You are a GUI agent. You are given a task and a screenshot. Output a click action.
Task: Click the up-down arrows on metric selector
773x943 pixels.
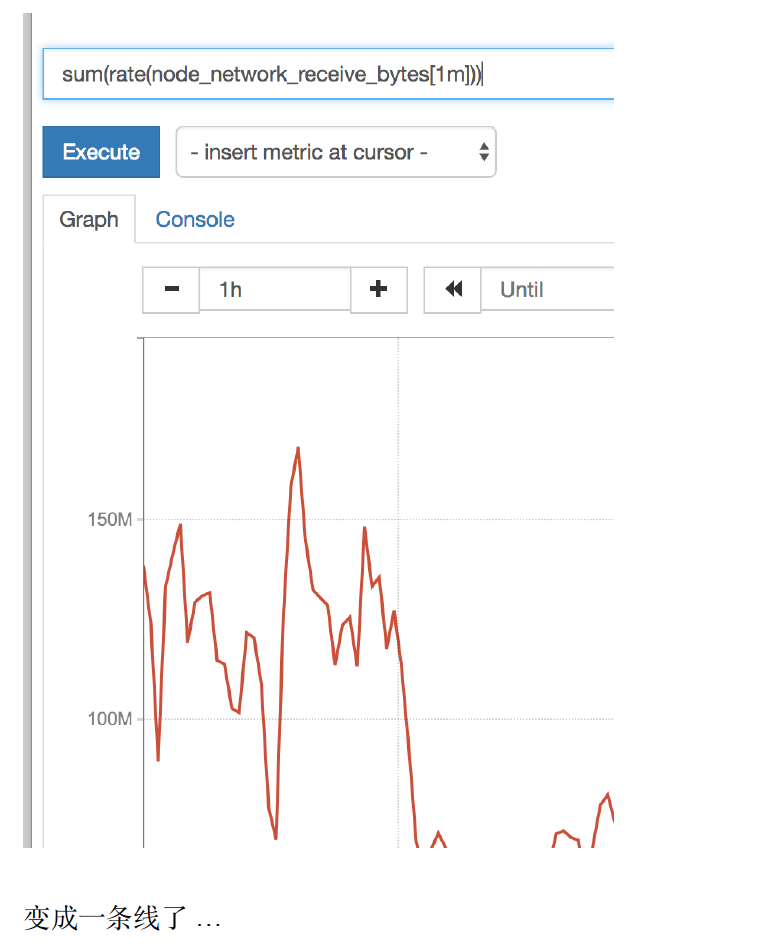484,152
